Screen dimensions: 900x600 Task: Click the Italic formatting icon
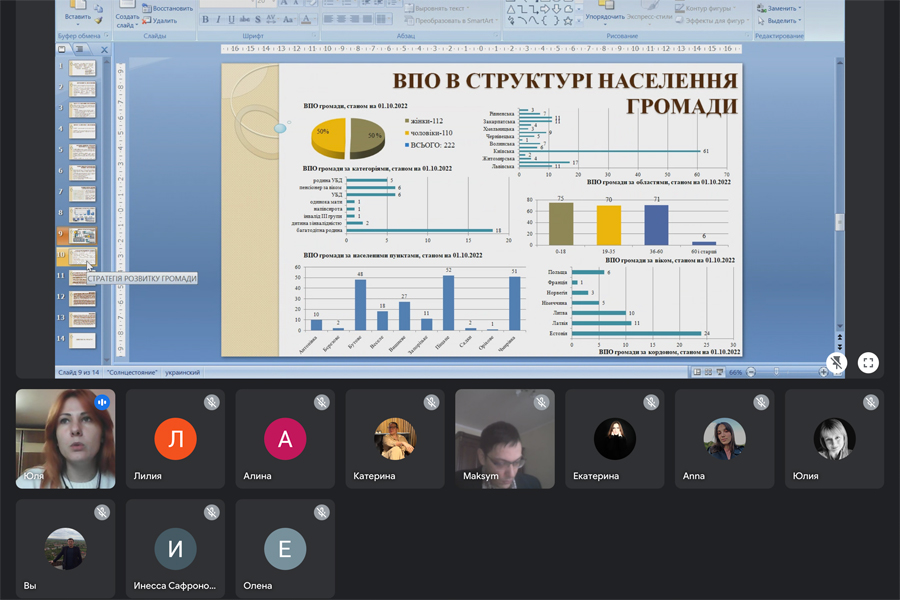click(218, 20)
